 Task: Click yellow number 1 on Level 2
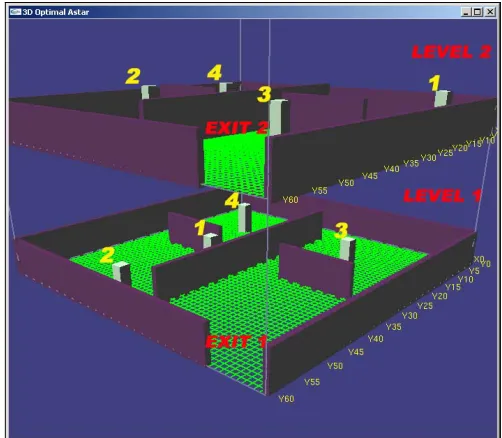coord(435,83)
